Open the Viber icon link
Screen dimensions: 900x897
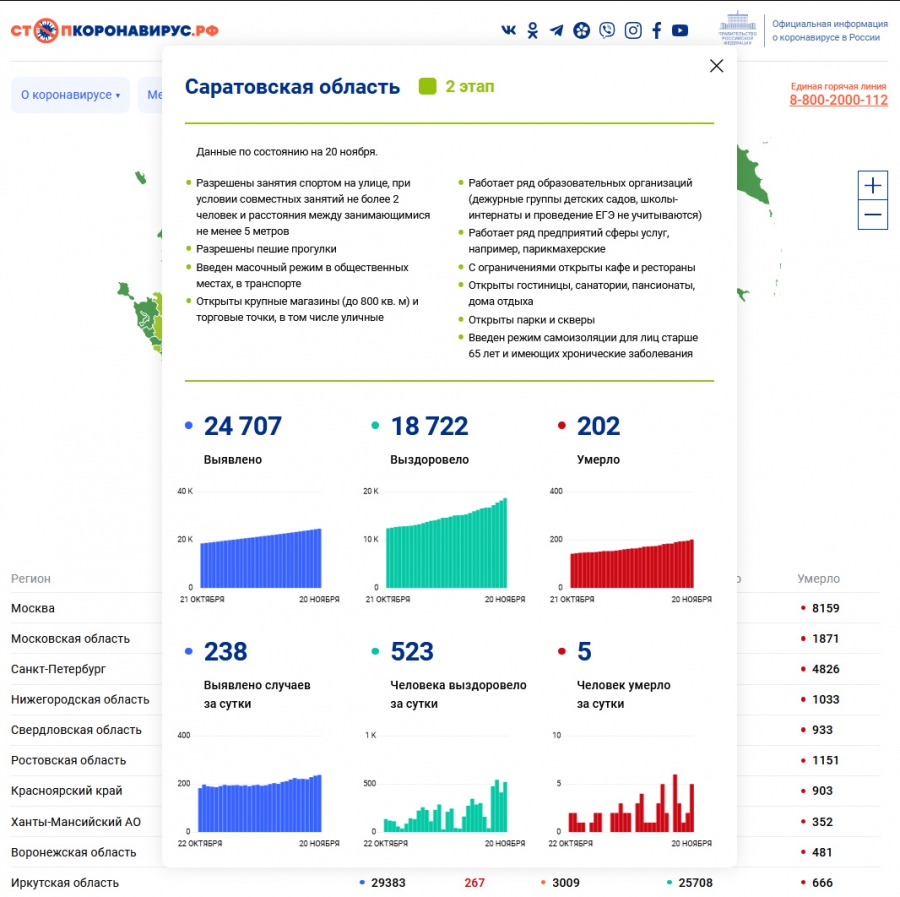[x=607, y=30]
